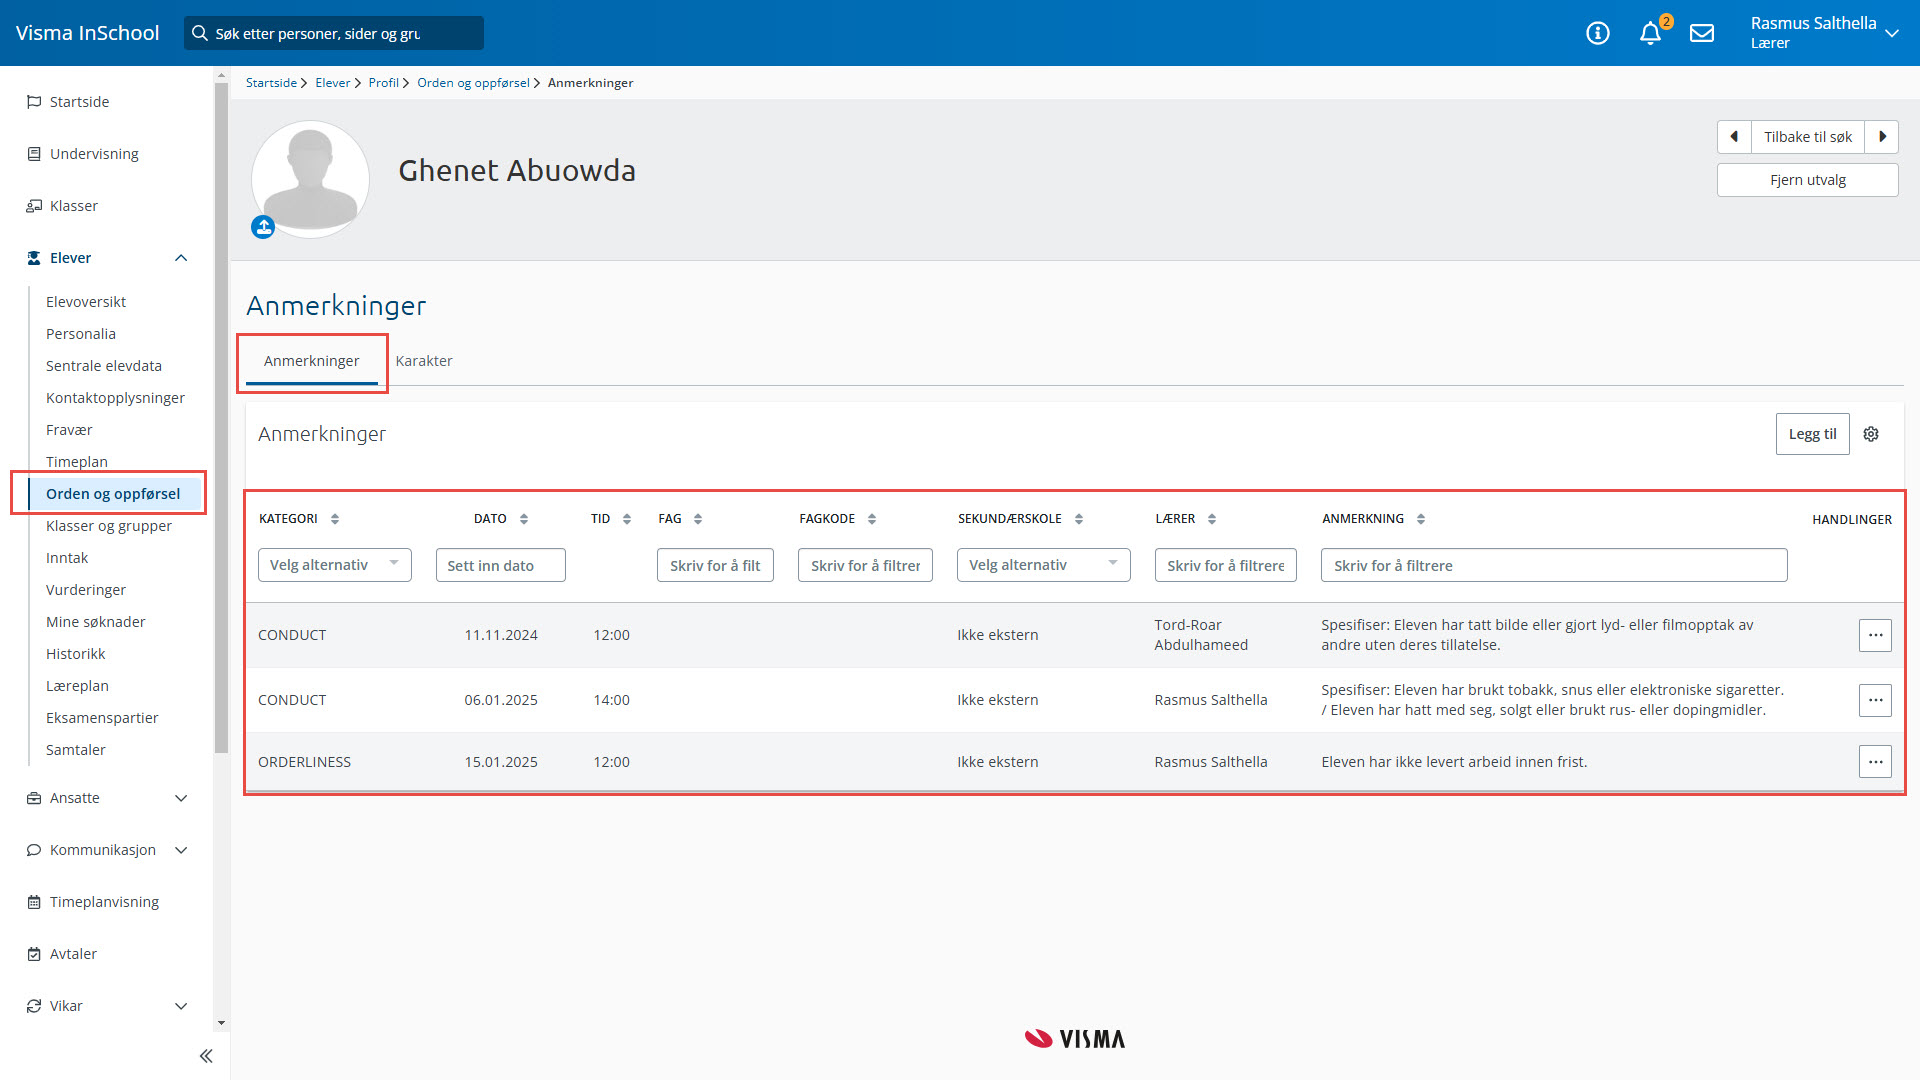Click the Fjern utvalg button
The height and width of the screenshot is (1080, 1920).
(1807, 180)
